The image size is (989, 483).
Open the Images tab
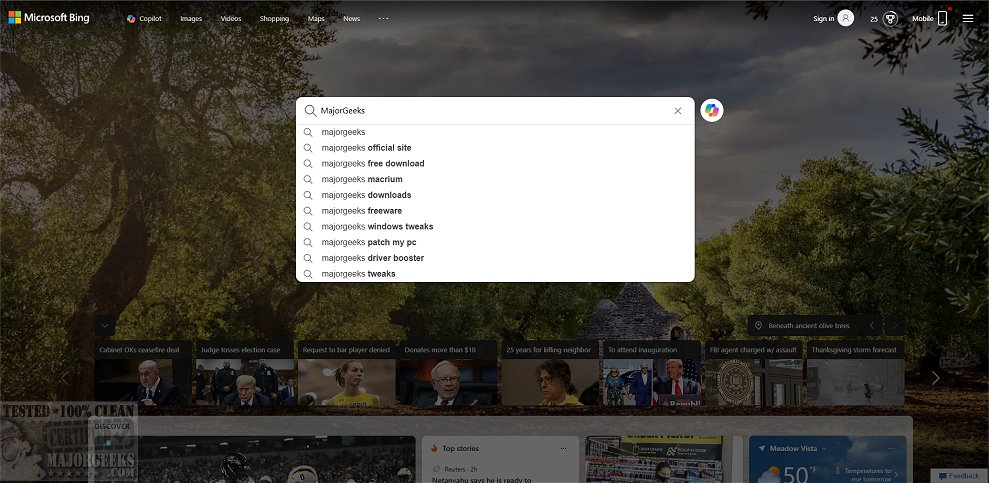[191, 18]
